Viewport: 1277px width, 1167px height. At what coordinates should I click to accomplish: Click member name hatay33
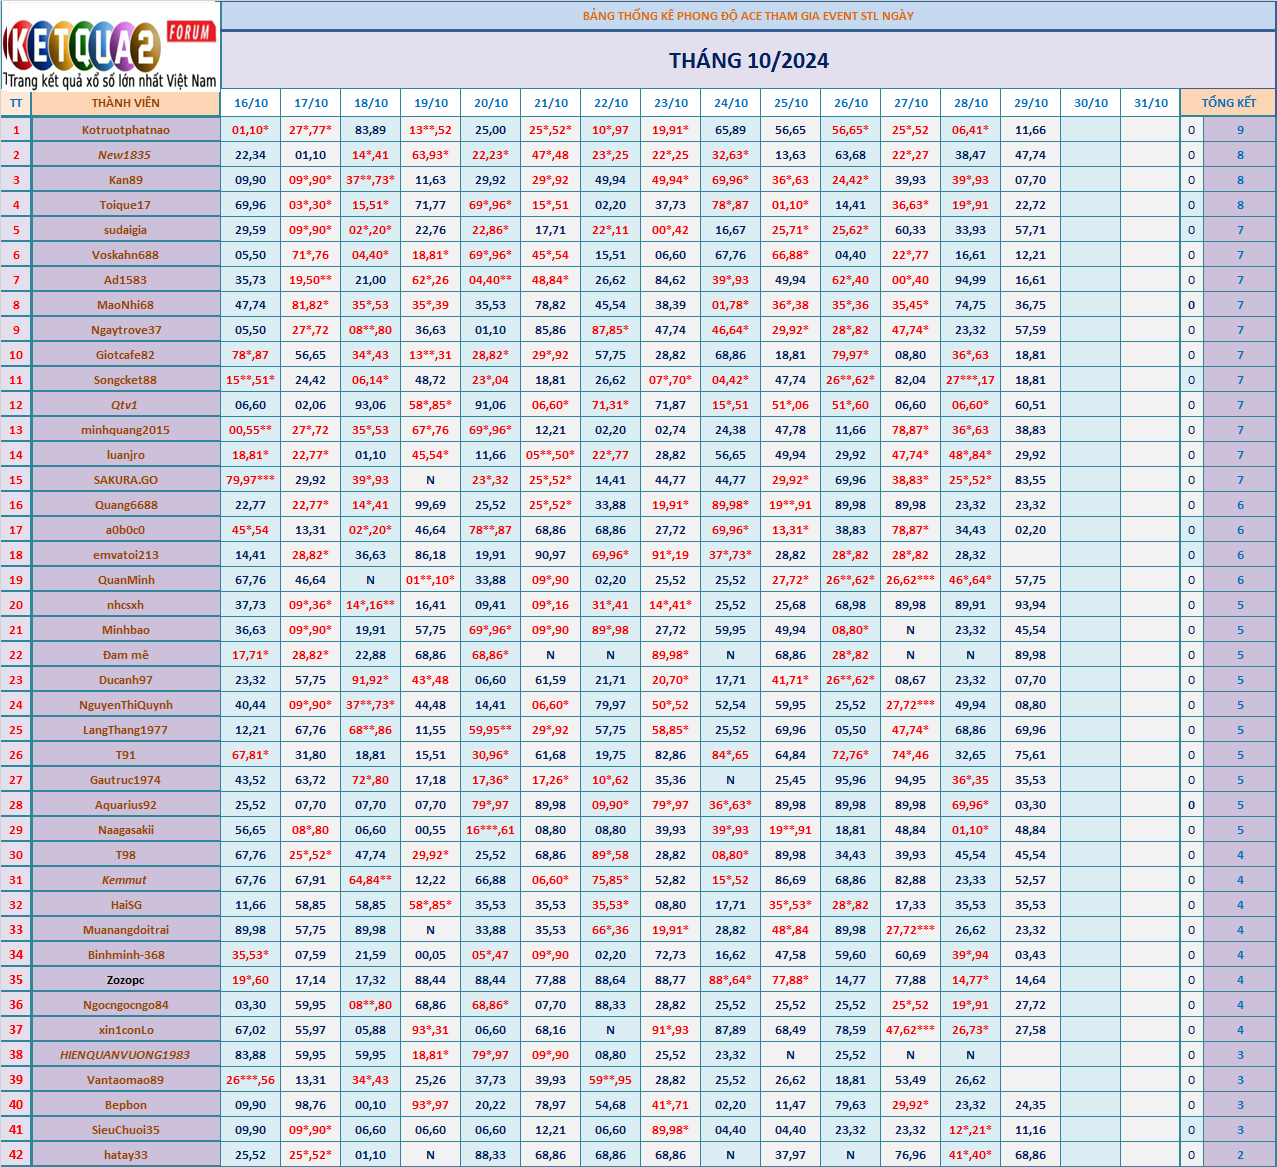point(125,1155)
